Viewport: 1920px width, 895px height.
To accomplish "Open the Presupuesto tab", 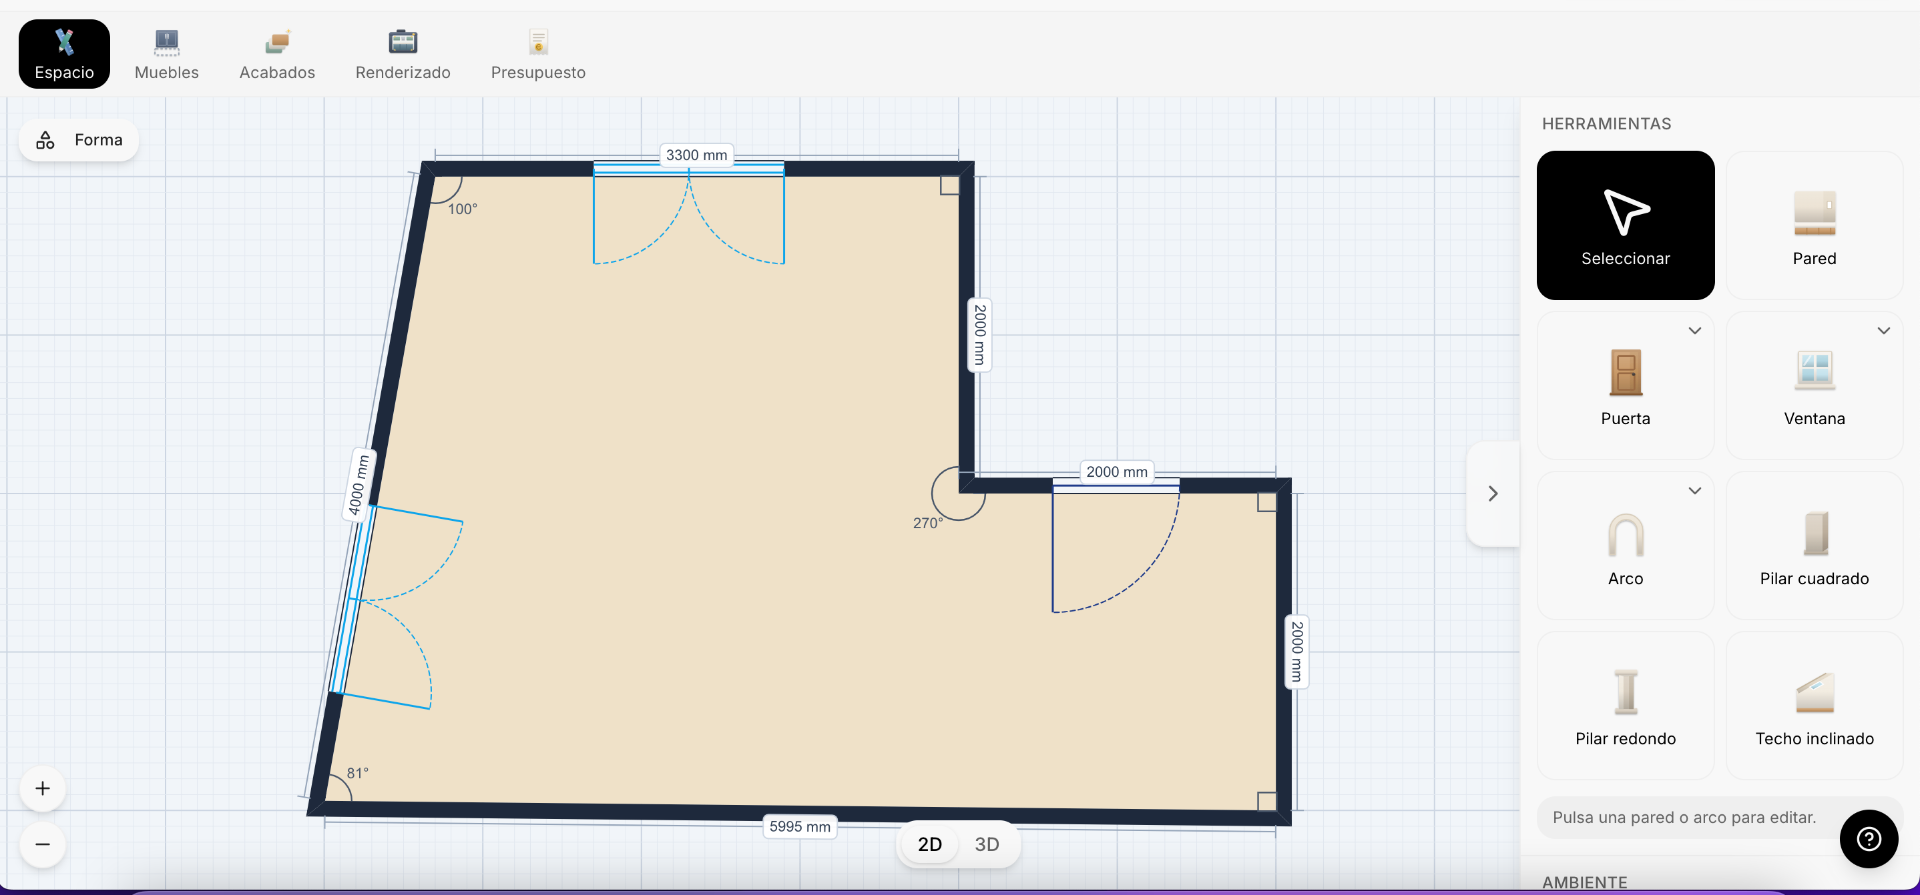I will [x=538, y=54].
